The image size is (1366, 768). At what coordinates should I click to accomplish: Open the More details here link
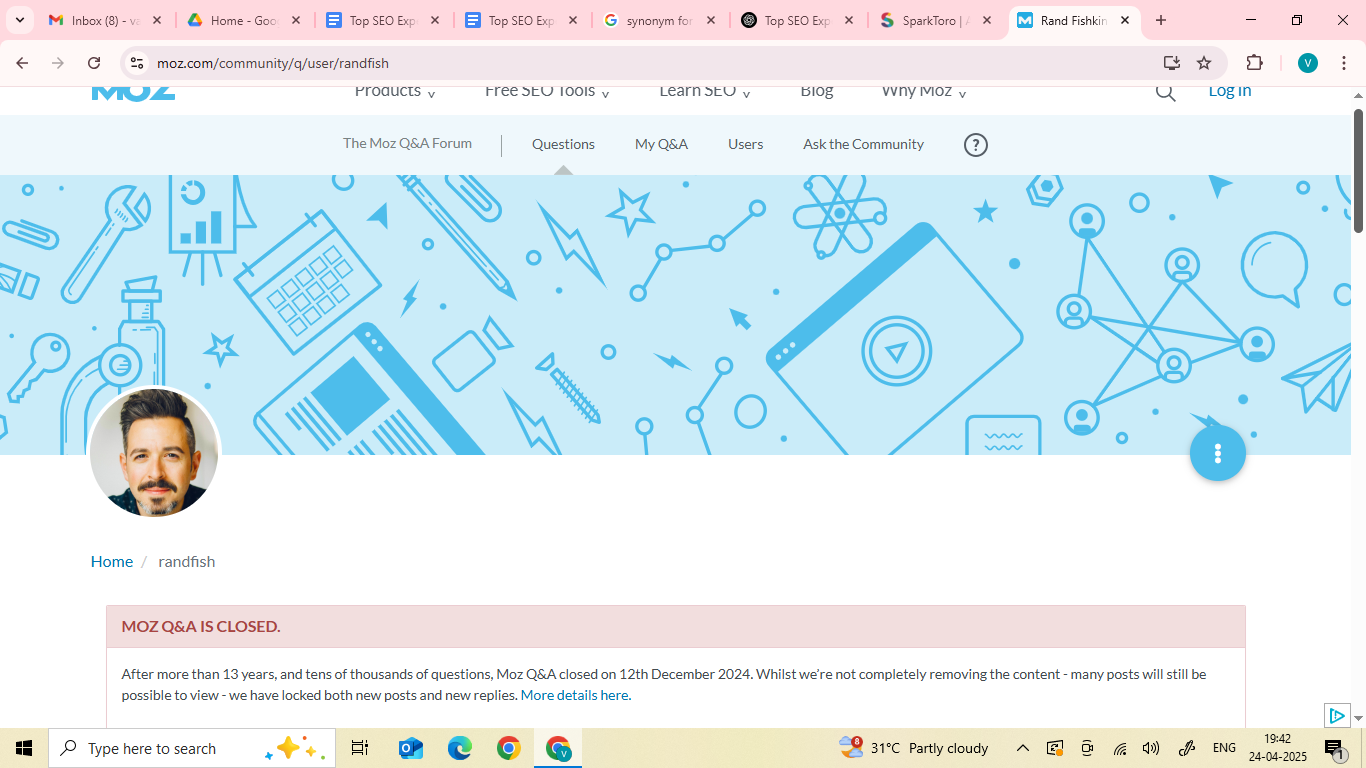[x=575, y=695]
